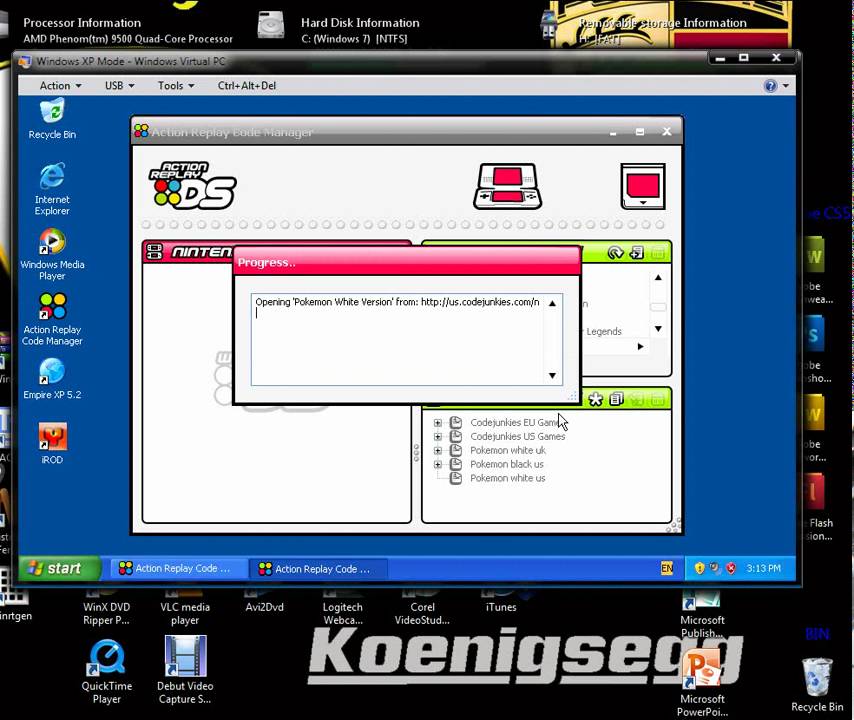Open the Corel VideoStudio desktop shortcut
Viewport: 854px width, 720px height.
tap(422, 607)
